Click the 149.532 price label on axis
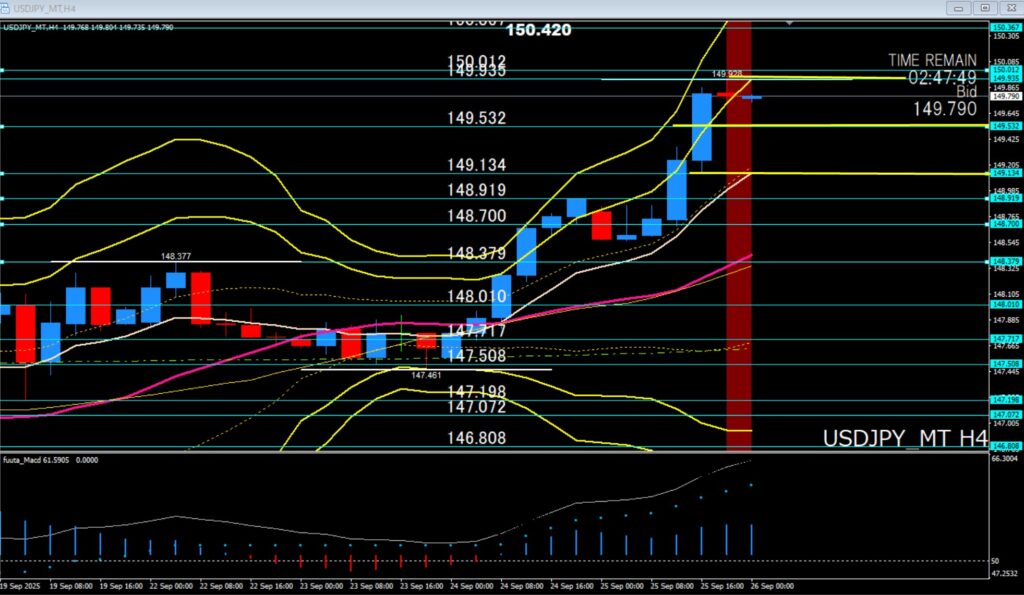 (x=1003, y=126)
